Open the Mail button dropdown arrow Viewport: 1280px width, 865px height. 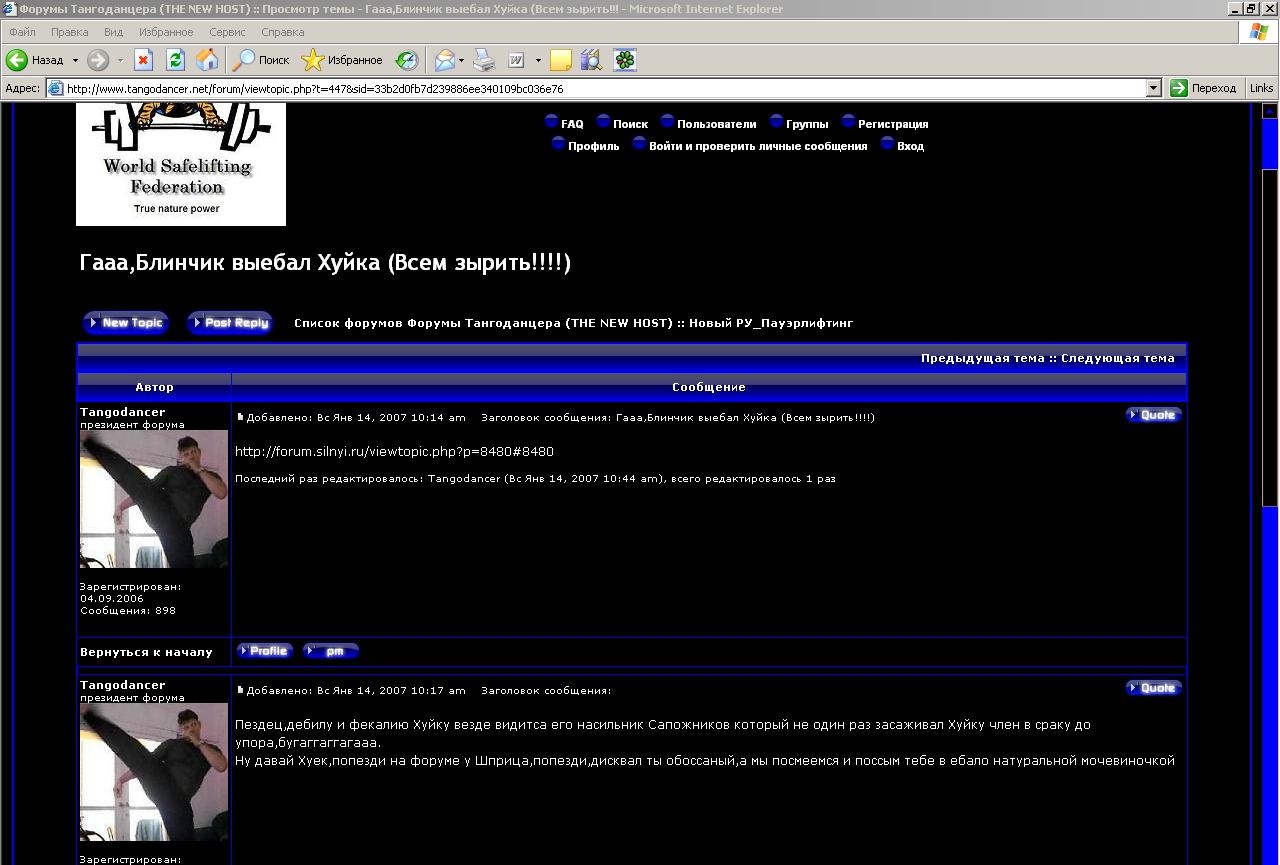click(461, 60)
